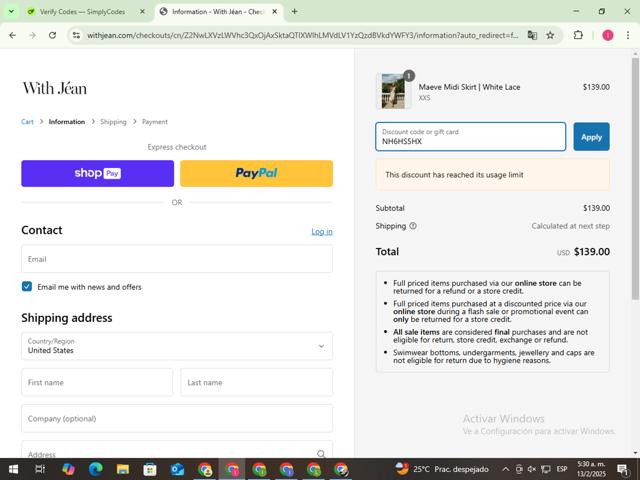Open Task View on the taskbar
The width and height of the screenshot is (640, 480).
[x=40, y=469]
